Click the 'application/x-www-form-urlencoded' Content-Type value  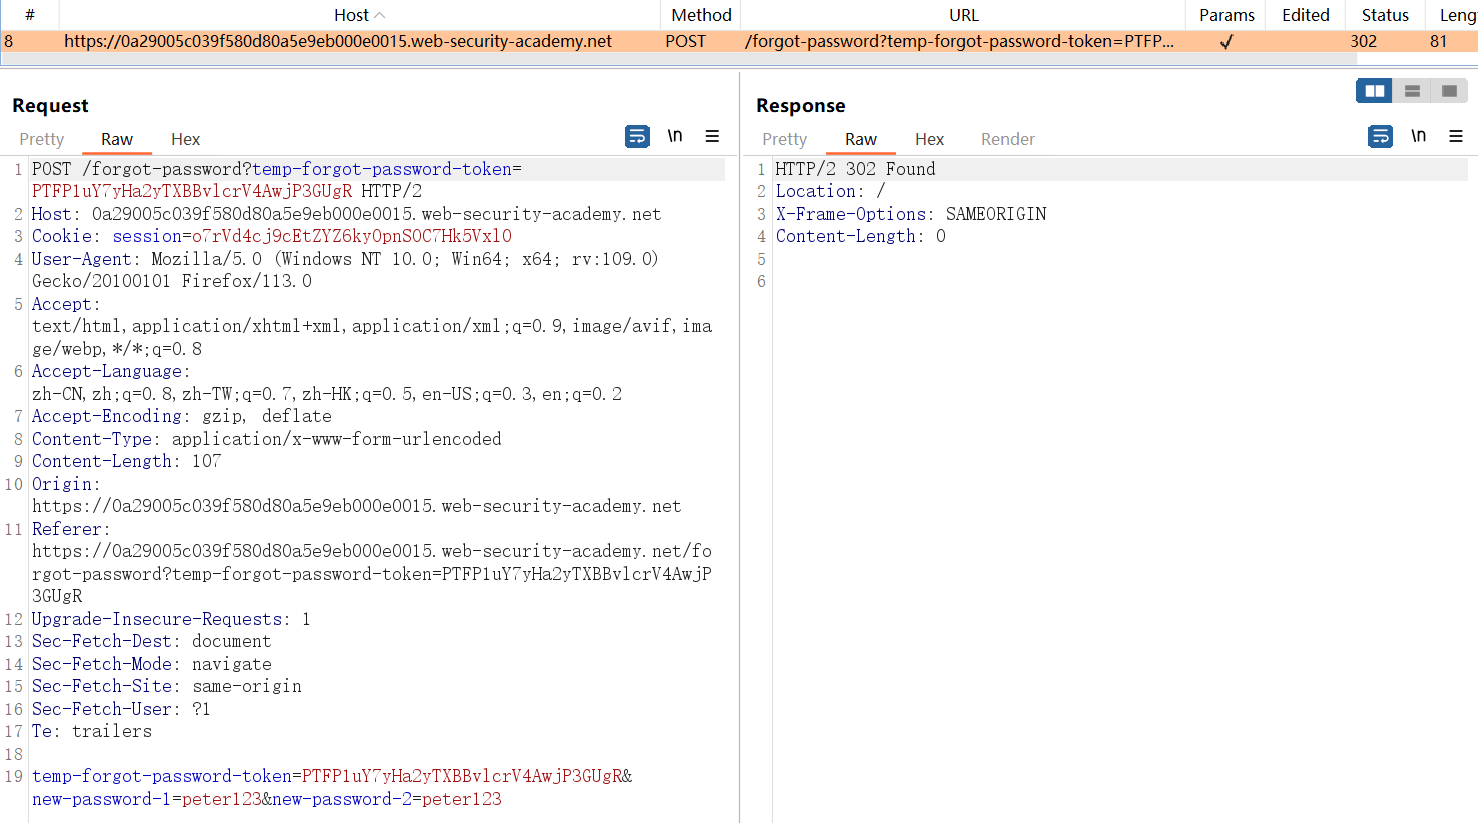pyautogui.click(x=337, y=439)
